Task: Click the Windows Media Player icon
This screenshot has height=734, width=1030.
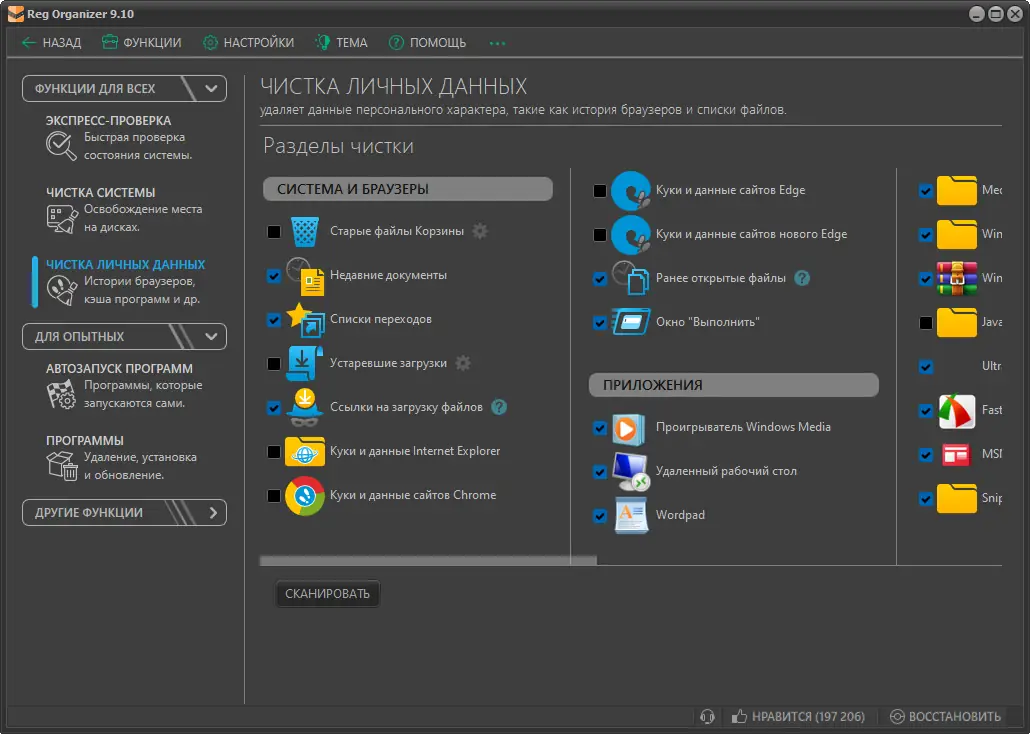Action: click(x=629, y=429)
